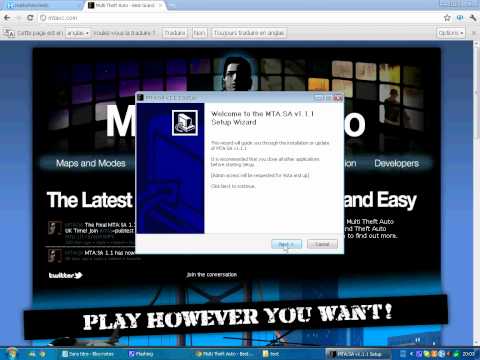Click the Non button in the translate bar
Screen dimensions: 480x360
tap(199, 33)
